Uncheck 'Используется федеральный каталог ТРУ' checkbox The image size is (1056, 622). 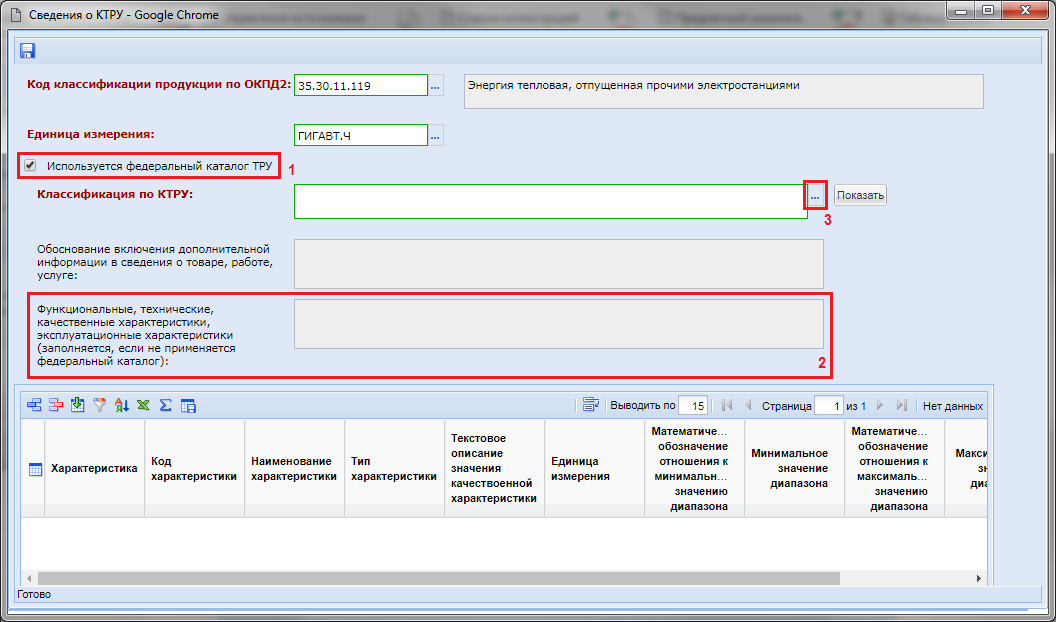30,165
